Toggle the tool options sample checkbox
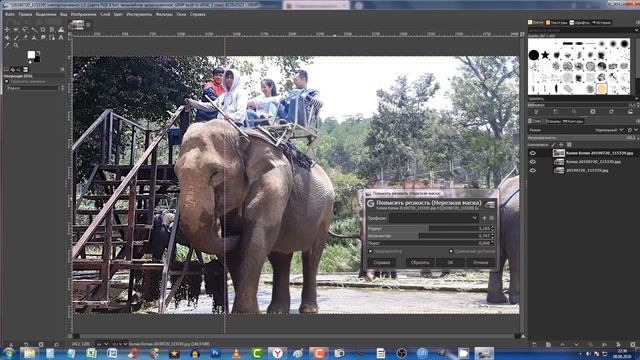This screenshot has height=360, width=640. pyautogui.click(x=7, y=81)
